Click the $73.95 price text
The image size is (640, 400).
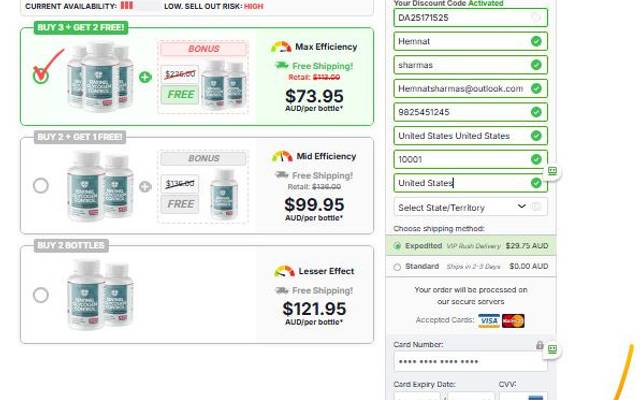click(314, 96)
